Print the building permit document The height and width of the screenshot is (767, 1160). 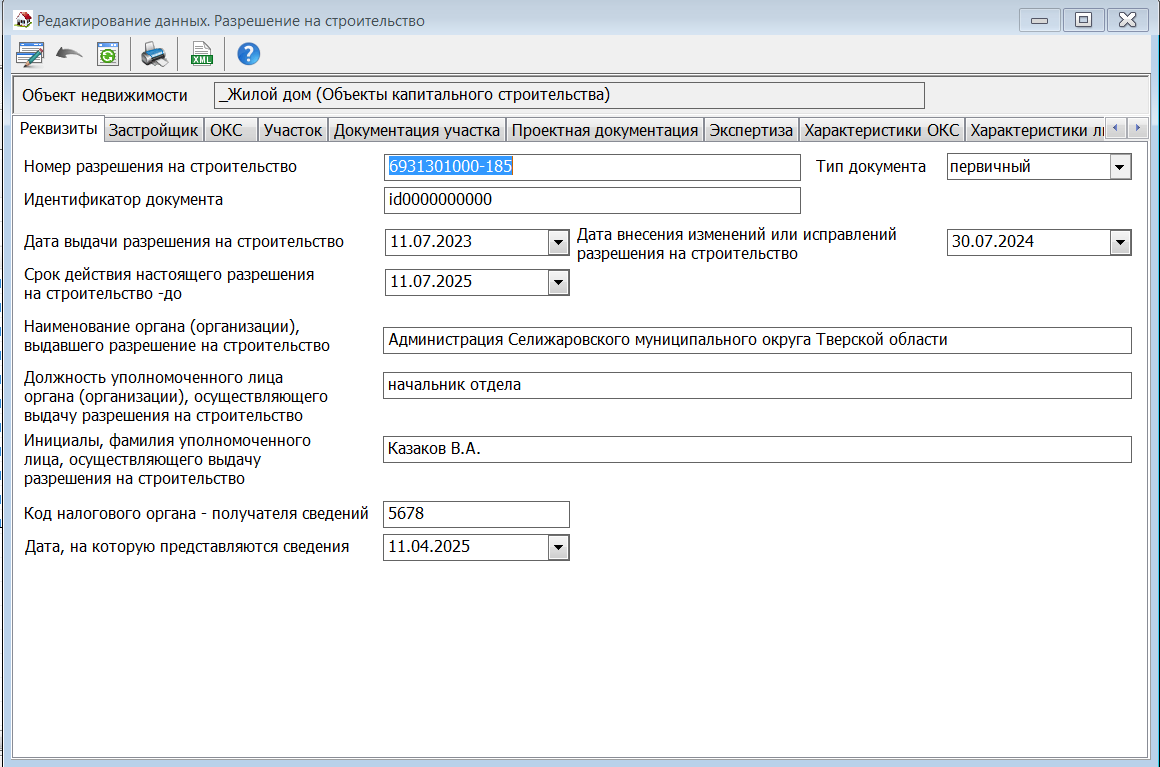[154, 54]
